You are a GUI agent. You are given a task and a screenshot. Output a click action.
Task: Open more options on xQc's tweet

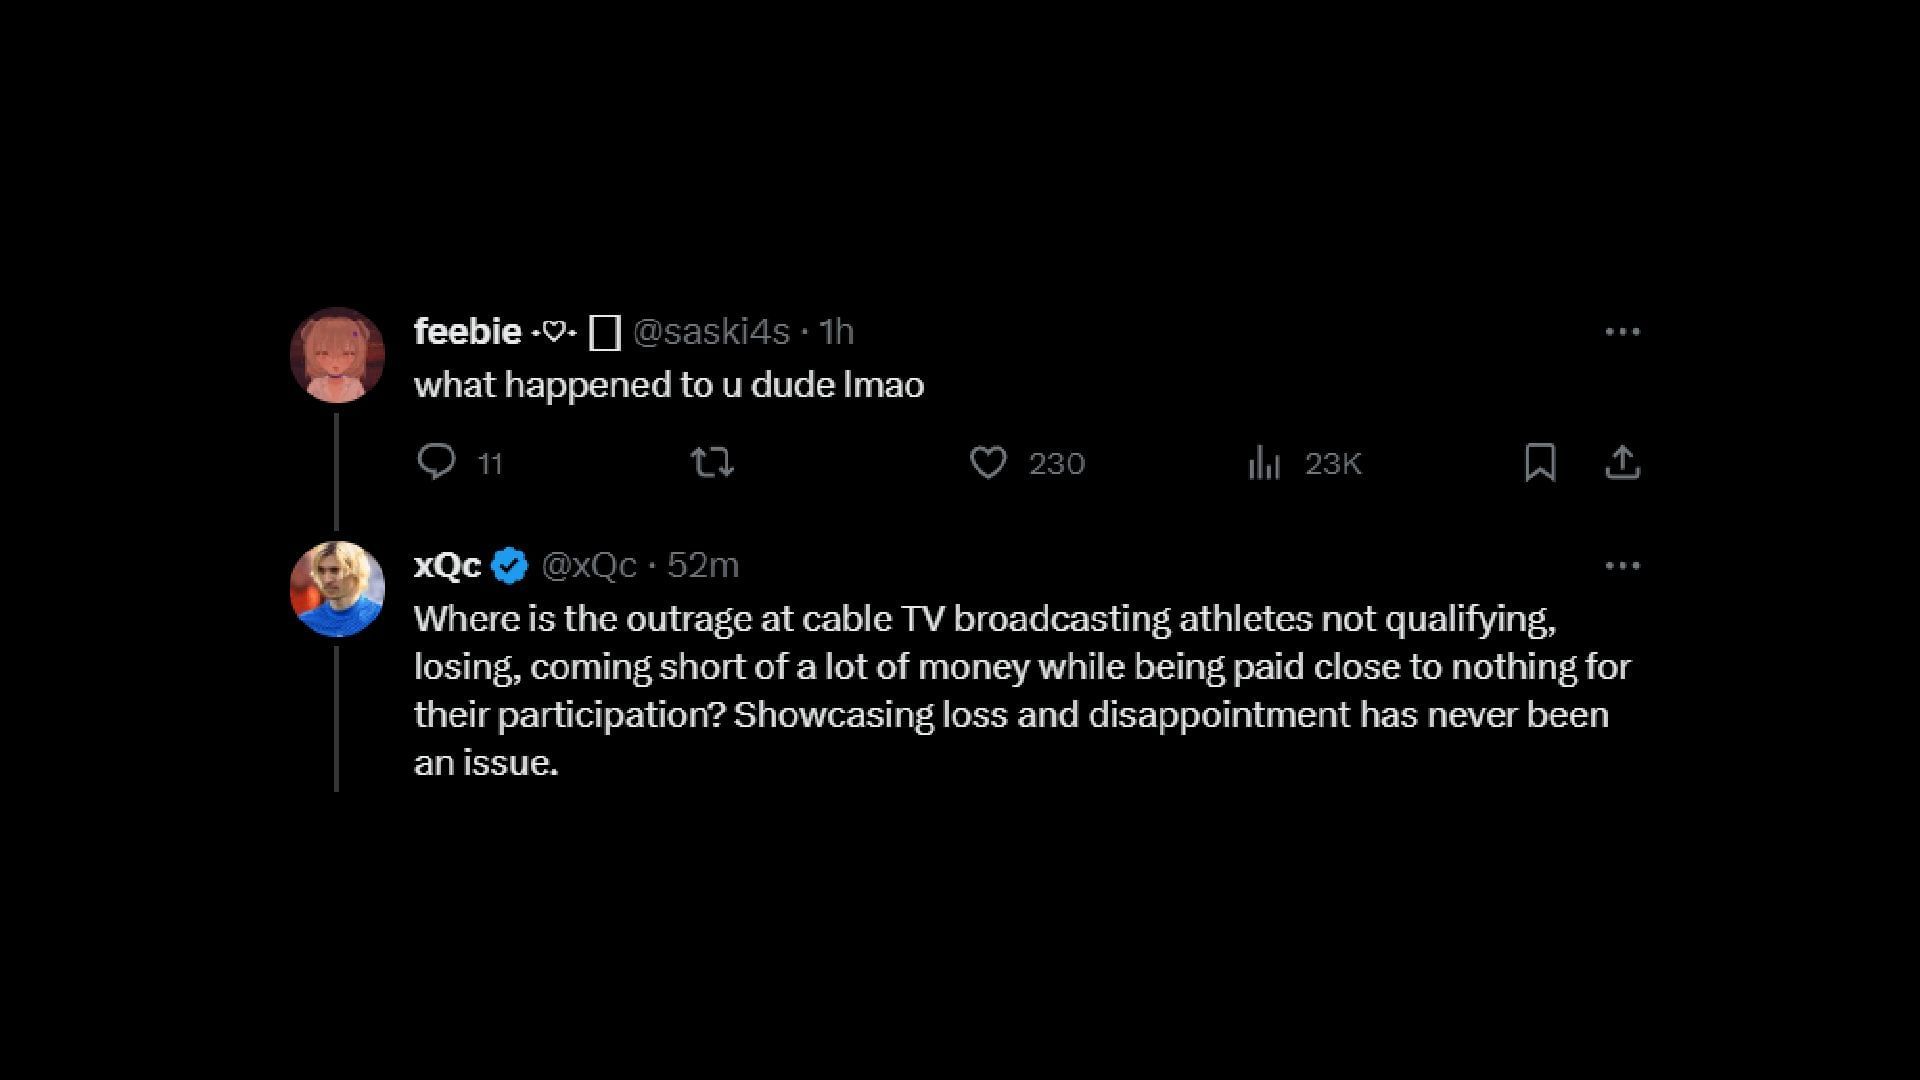pos(1622,566)
